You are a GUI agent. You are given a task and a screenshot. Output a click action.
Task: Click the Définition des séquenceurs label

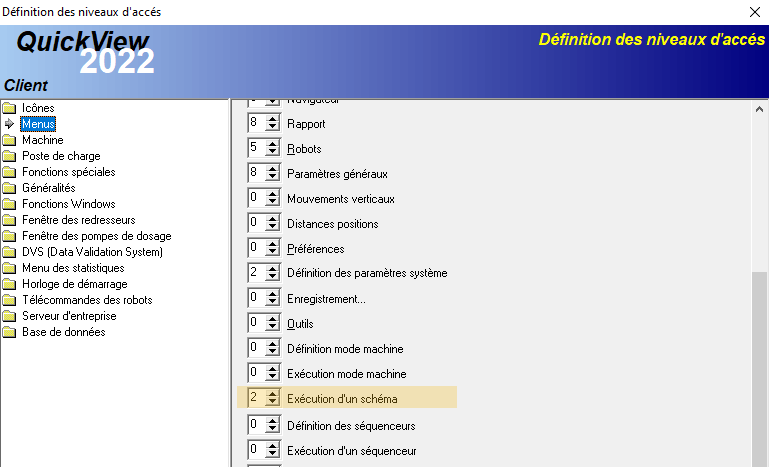tap(351, 426)
